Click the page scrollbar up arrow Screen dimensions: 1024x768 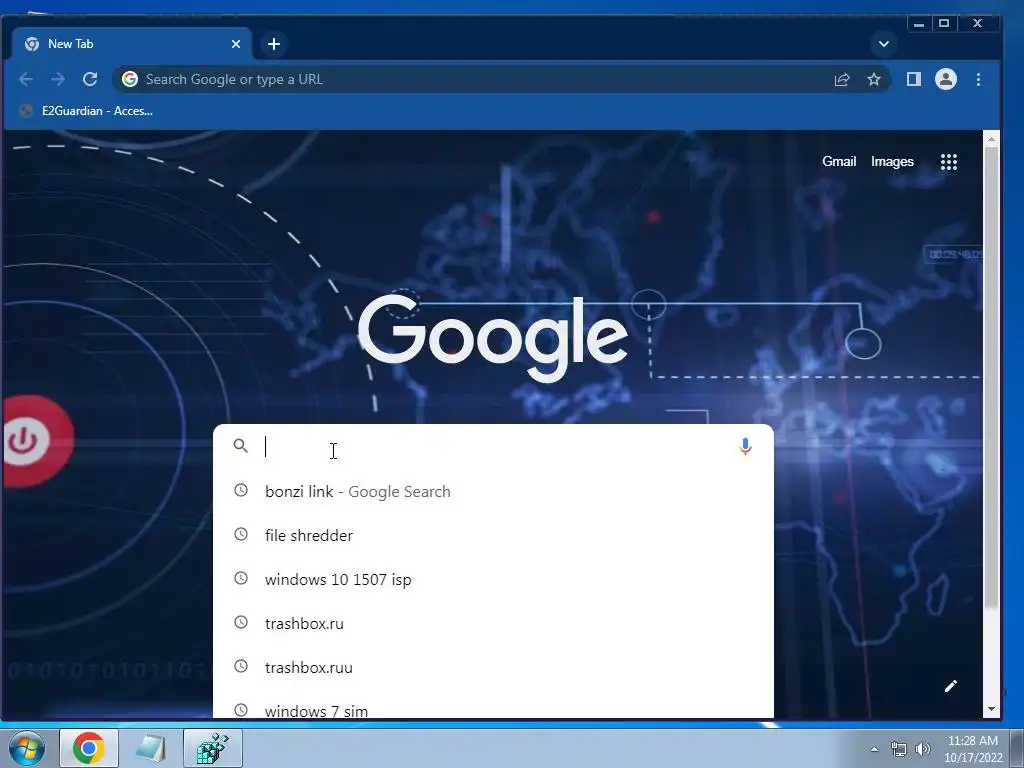(x=991, y=139)
